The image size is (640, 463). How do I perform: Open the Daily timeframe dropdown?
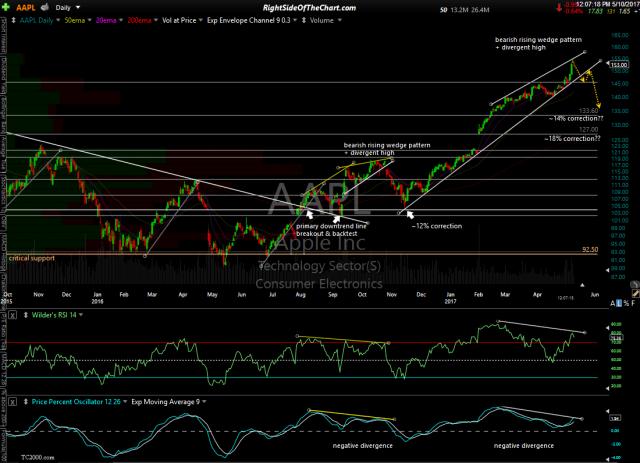68,8
